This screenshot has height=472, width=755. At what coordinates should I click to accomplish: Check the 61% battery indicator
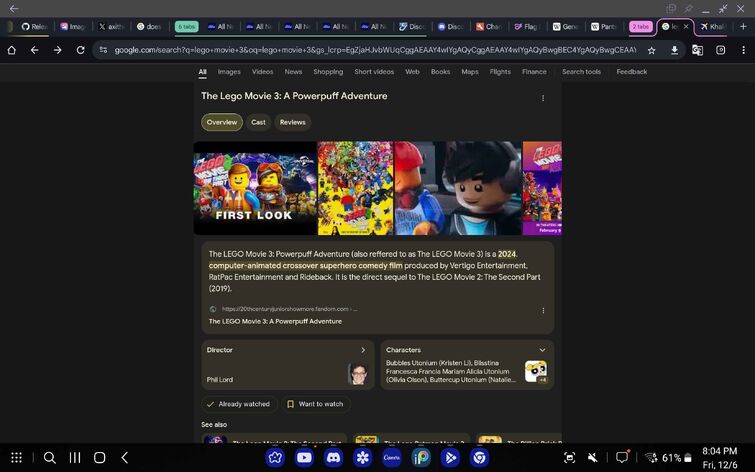(x=677, y=458)
